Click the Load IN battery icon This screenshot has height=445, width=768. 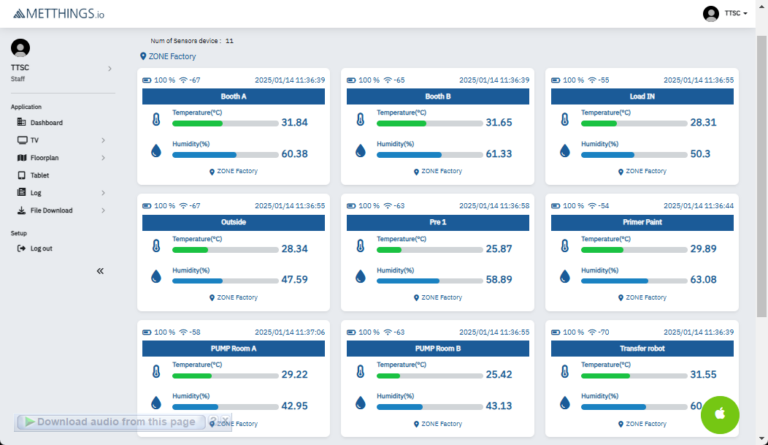point(556,80)
